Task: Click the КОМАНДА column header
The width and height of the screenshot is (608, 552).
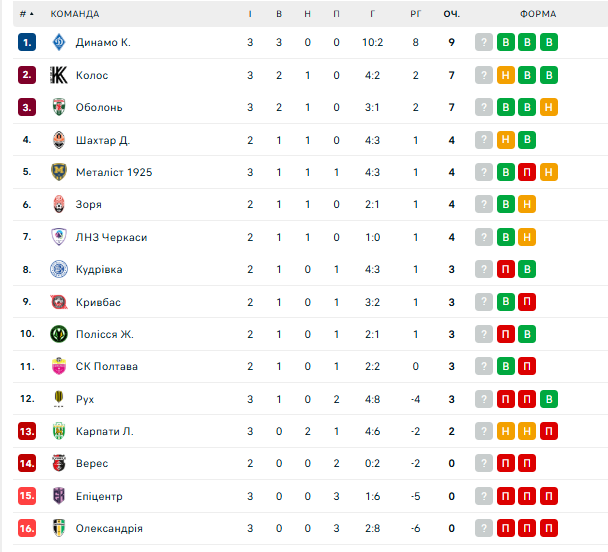Action: [75, 14]
